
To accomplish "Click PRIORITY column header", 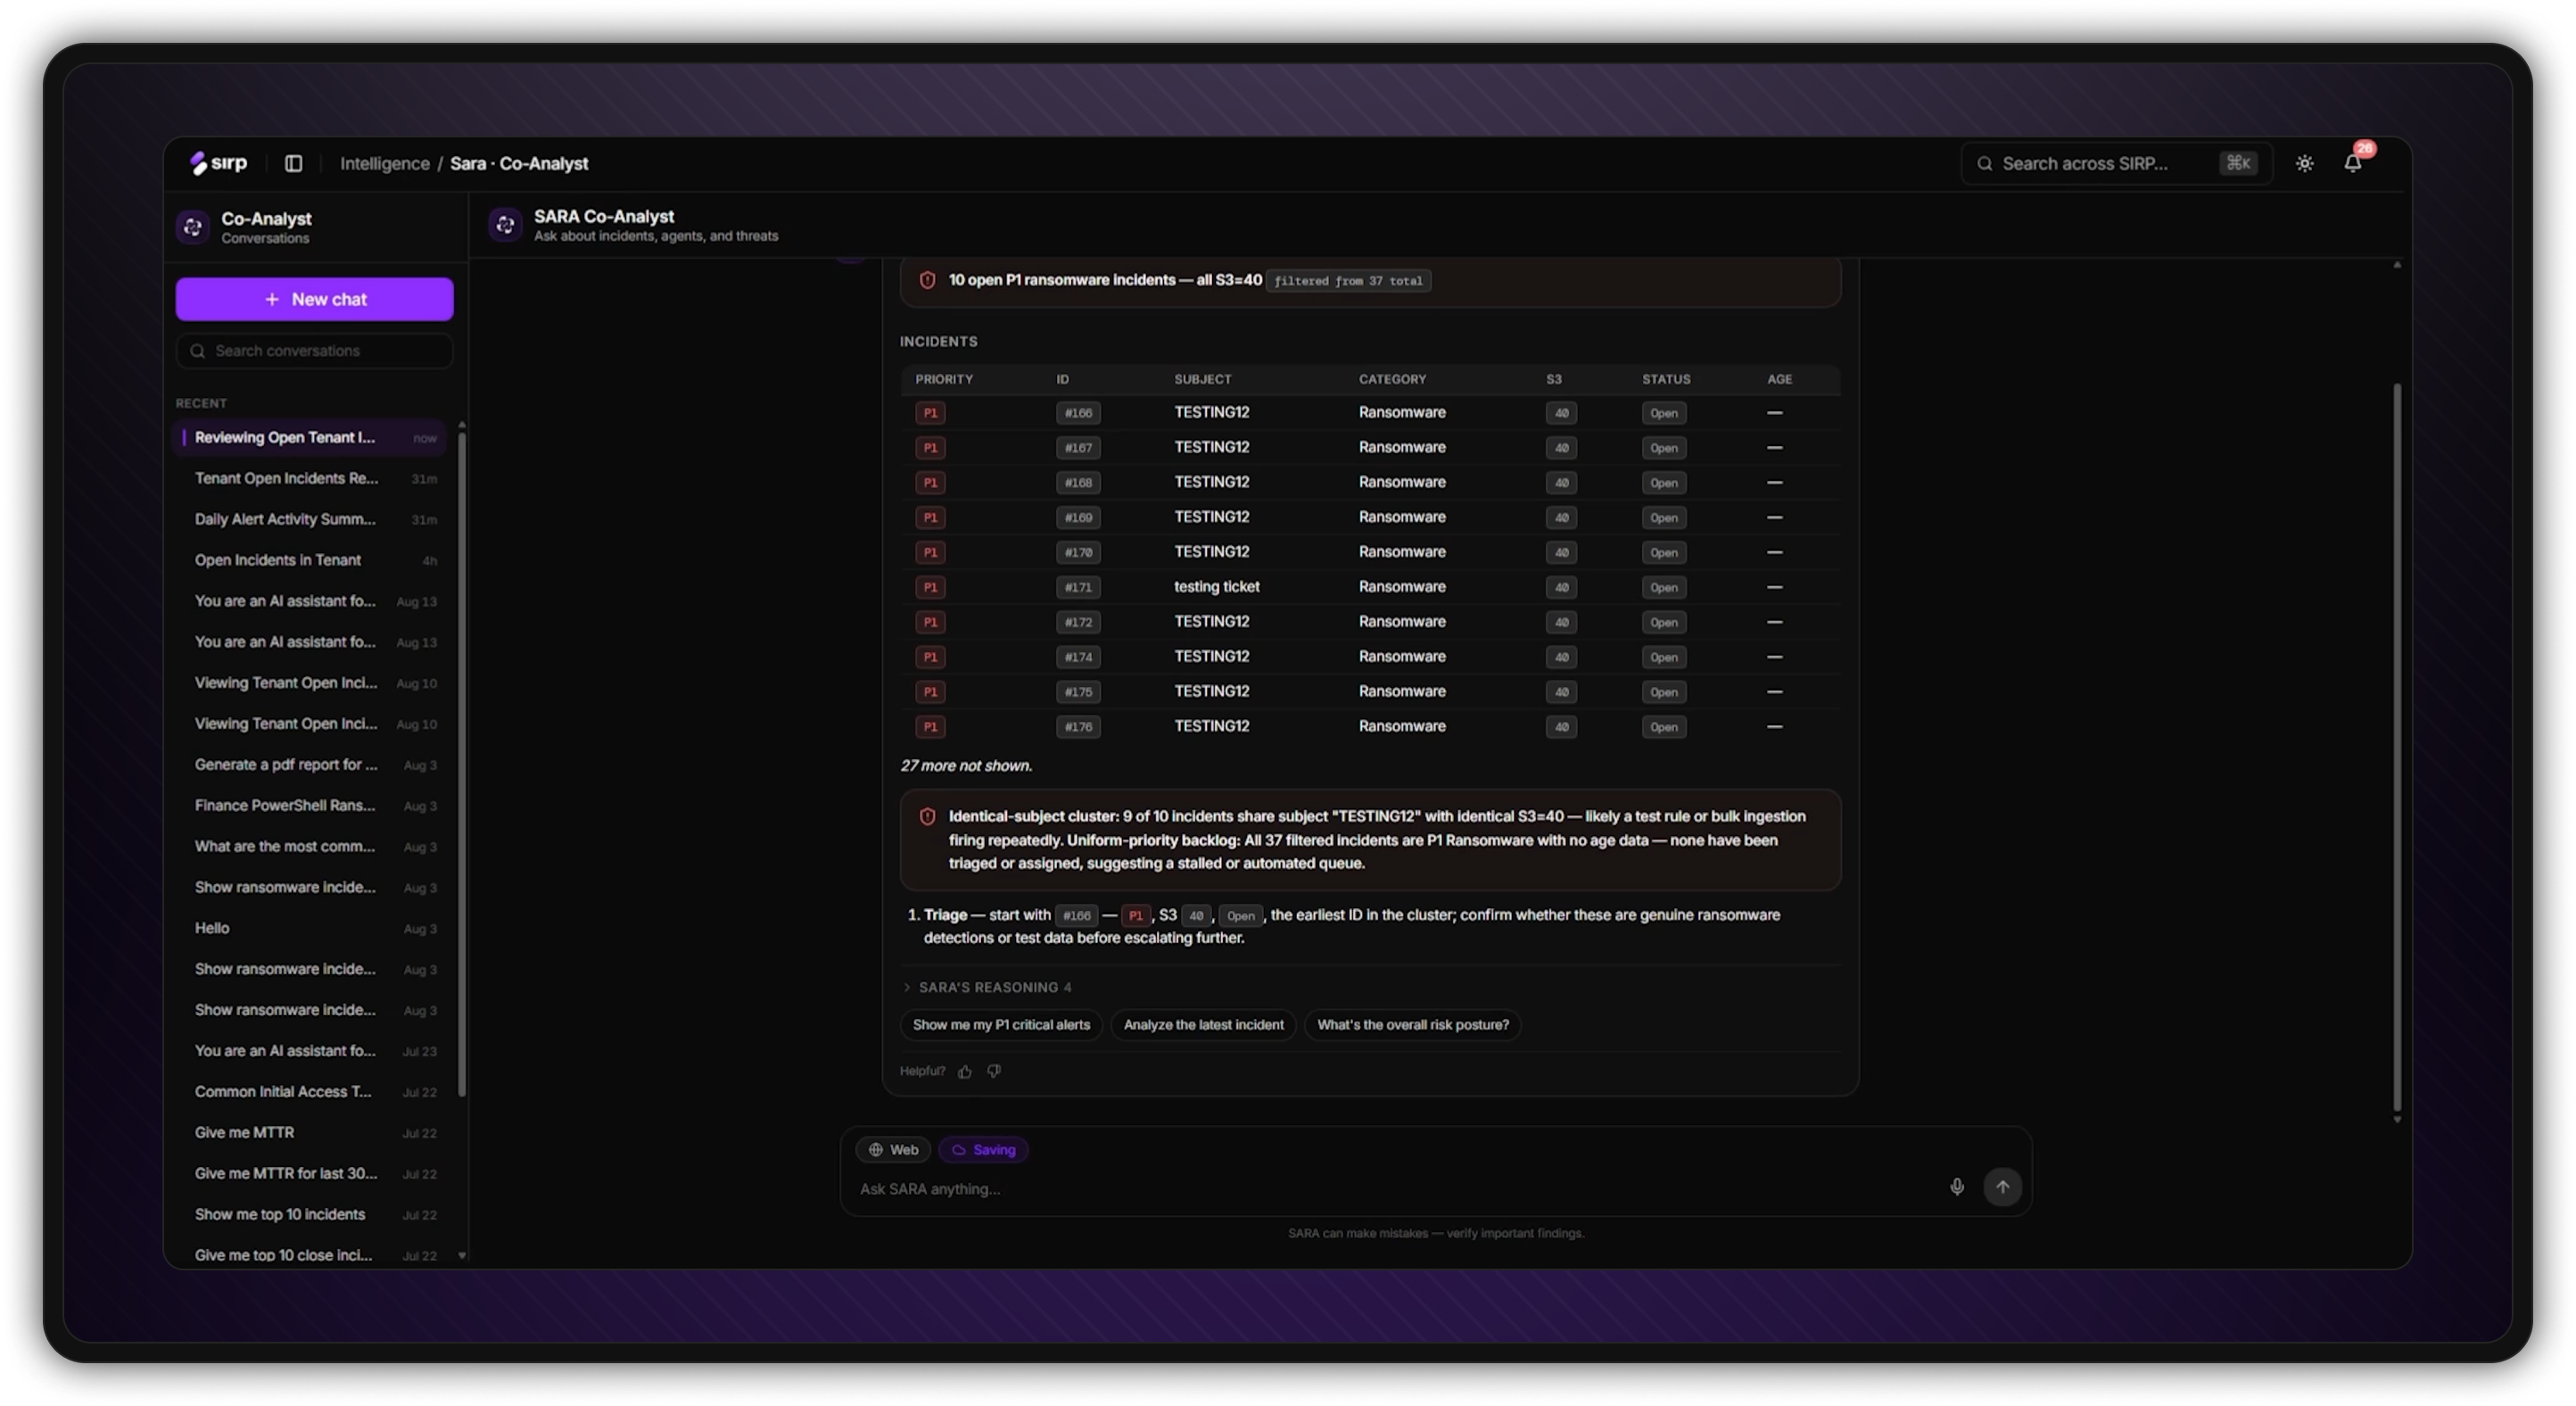I will [944, 380].
